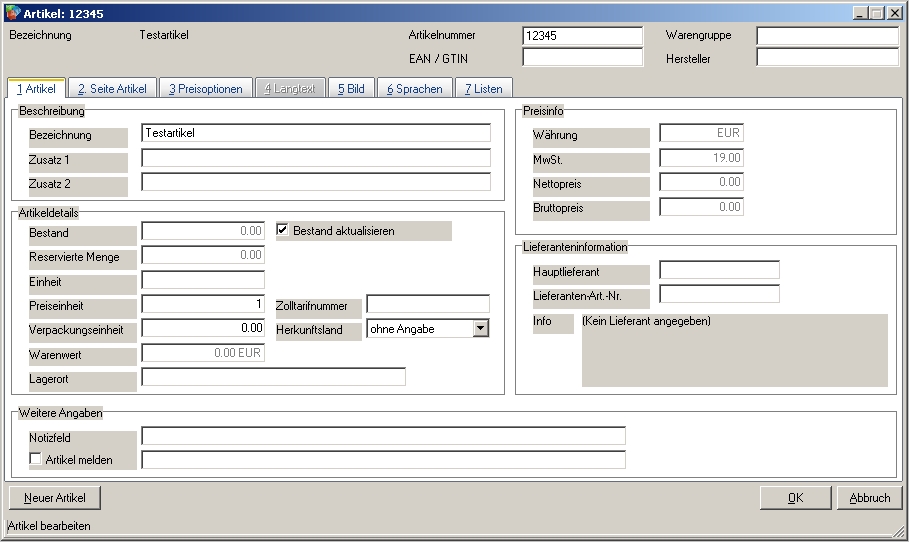Focus the Zolltarifnummer input field
Screen dimensions: 909x542
tap(428, 304)
